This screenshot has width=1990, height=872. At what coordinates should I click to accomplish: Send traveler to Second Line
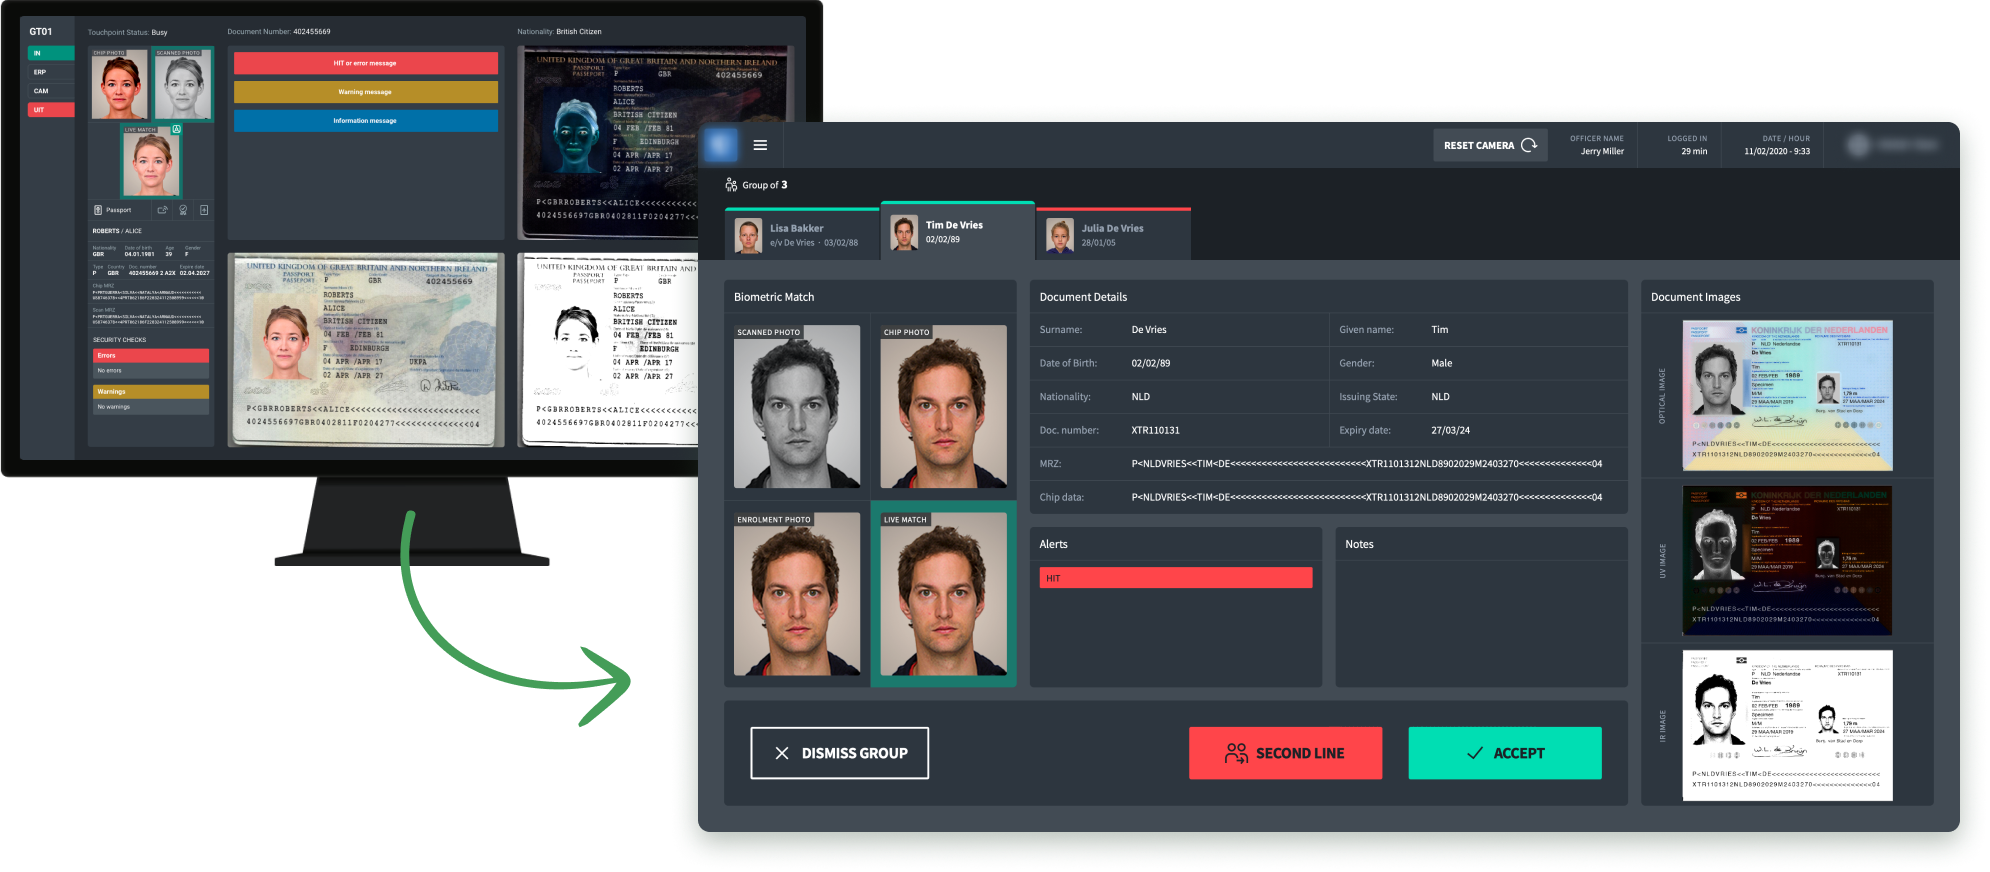click(x=1285, y=753)
